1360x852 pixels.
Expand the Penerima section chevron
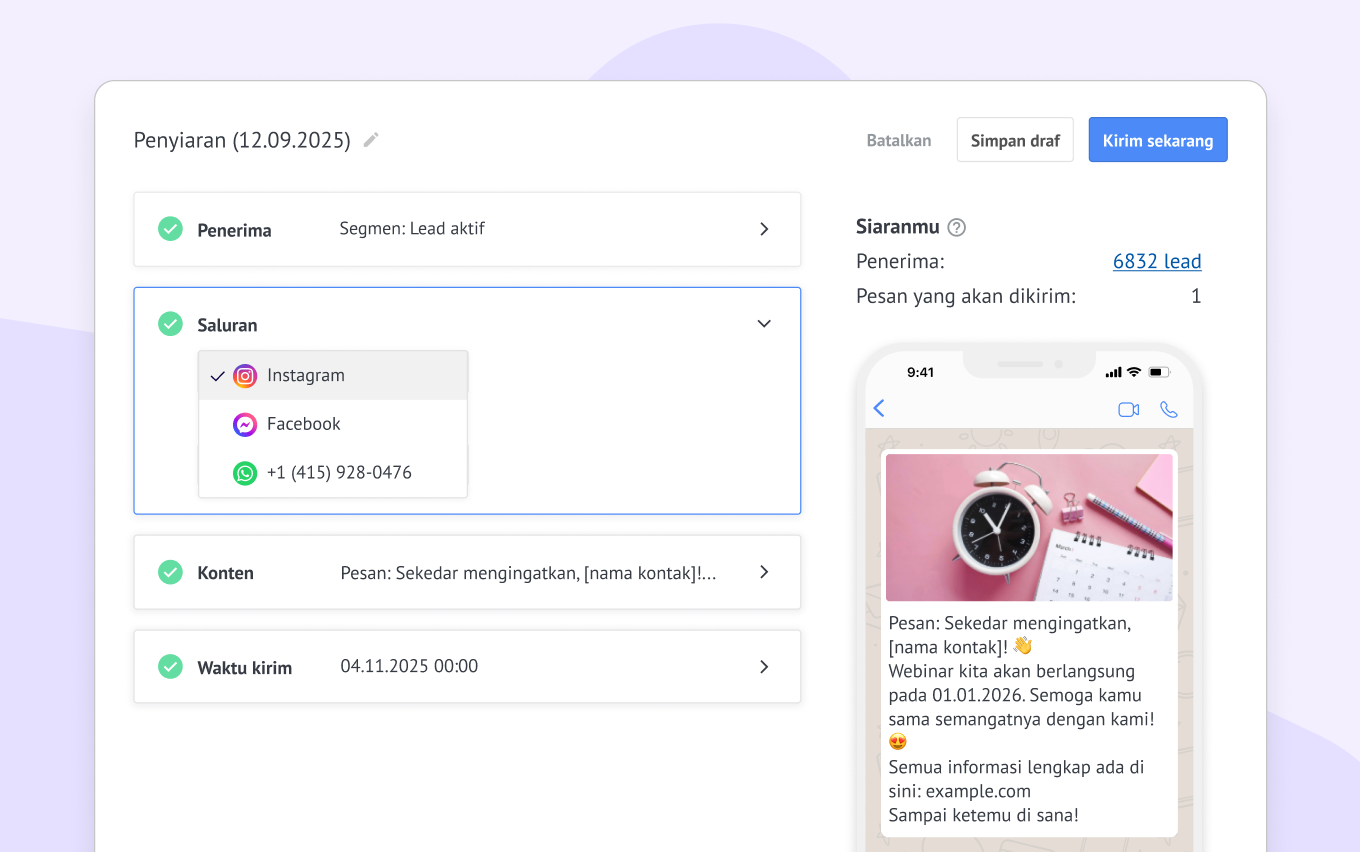[x=764, y=229]
